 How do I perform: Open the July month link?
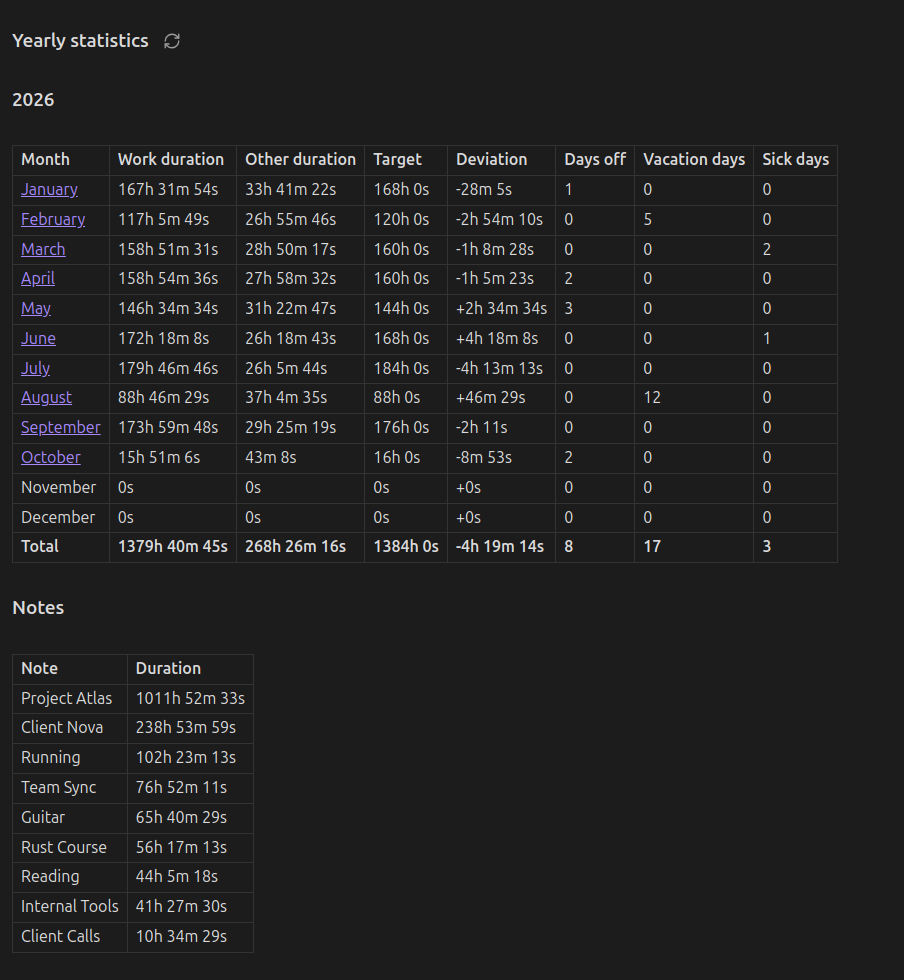(x=36, y=368)
